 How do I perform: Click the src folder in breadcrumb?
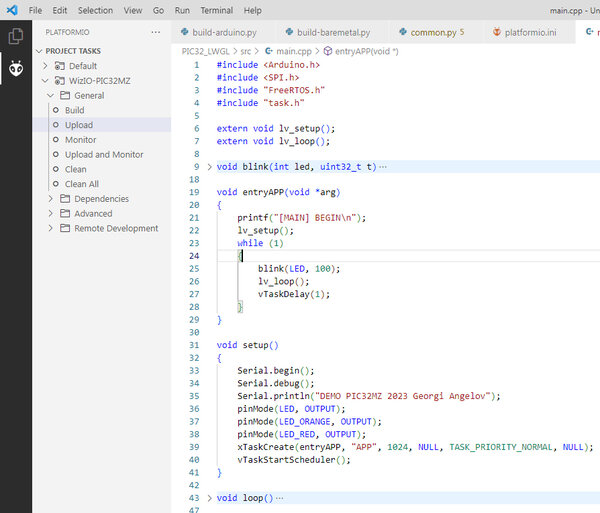[x=246, y=51]
